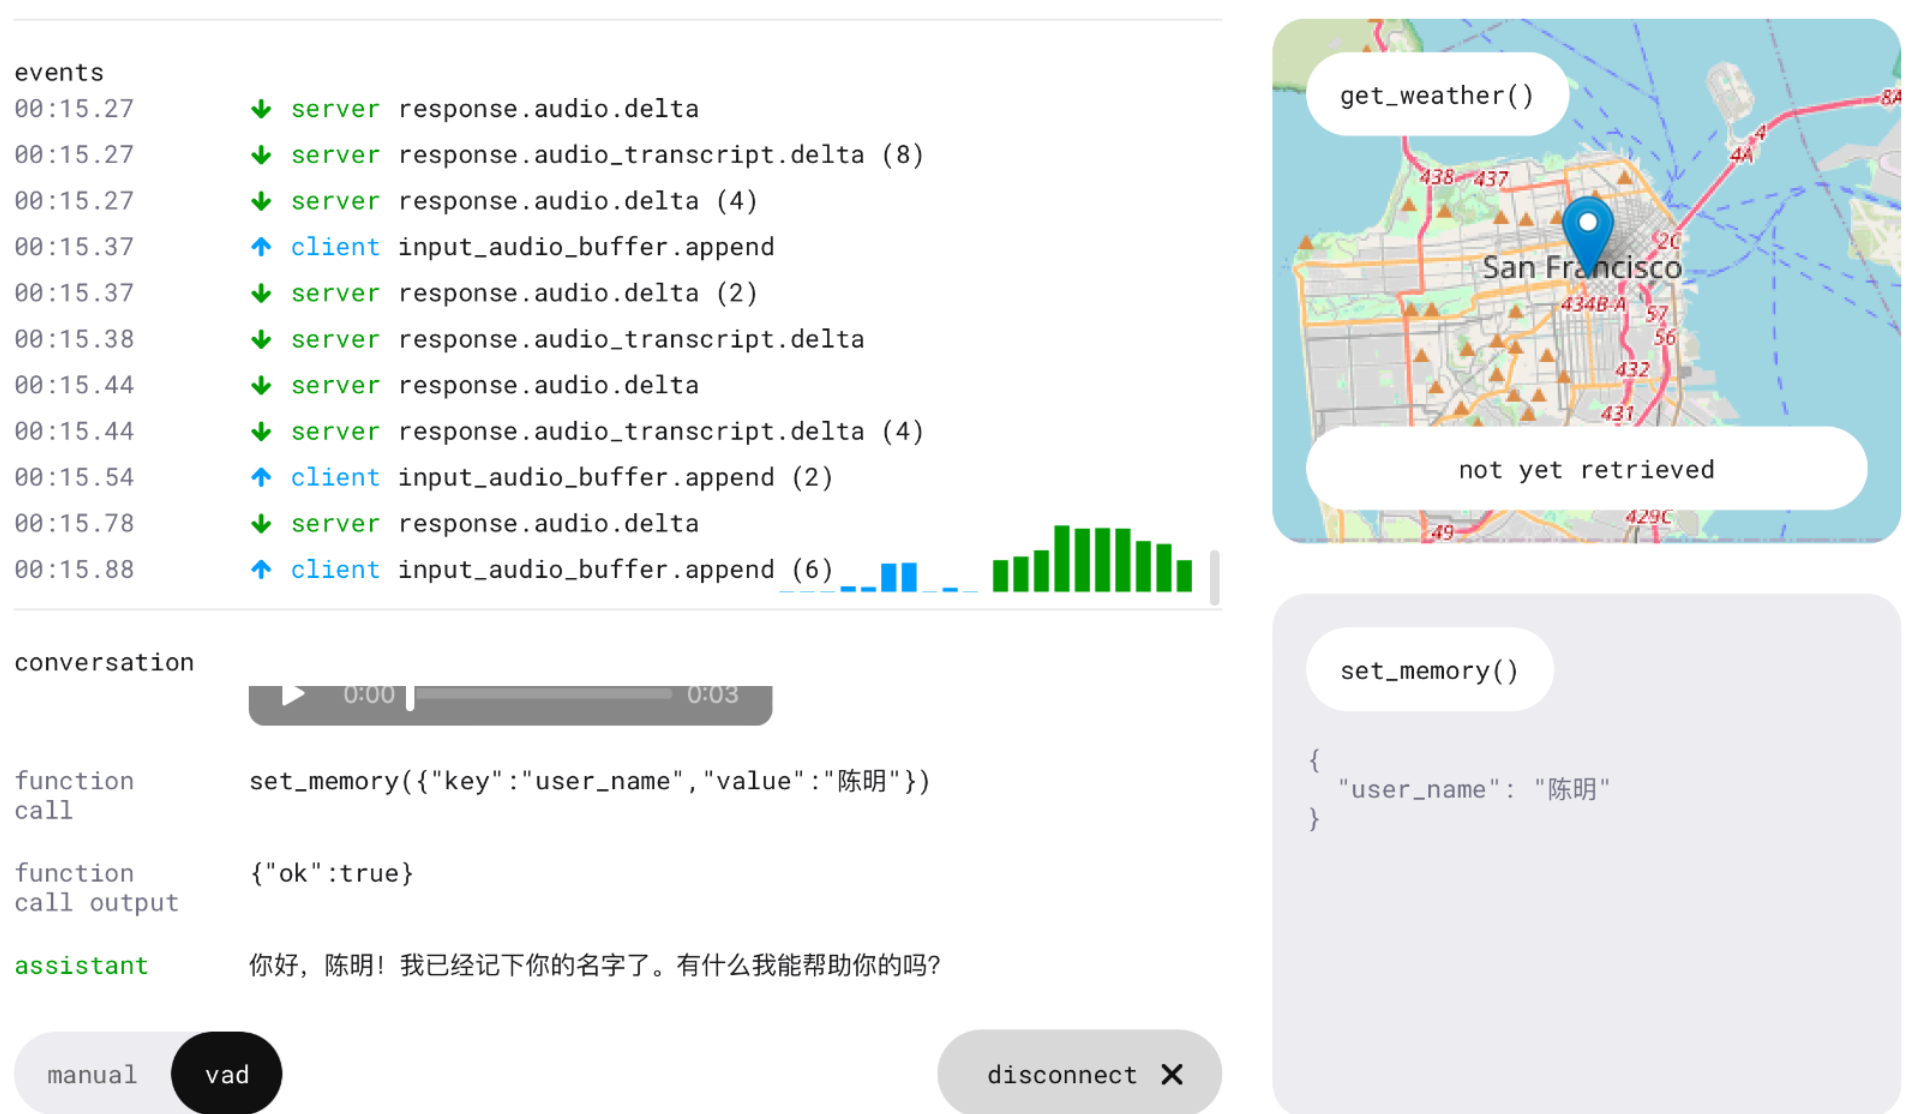Click the blue client audio waveform
1910x1114 pixels.
(x=879, y=576)
